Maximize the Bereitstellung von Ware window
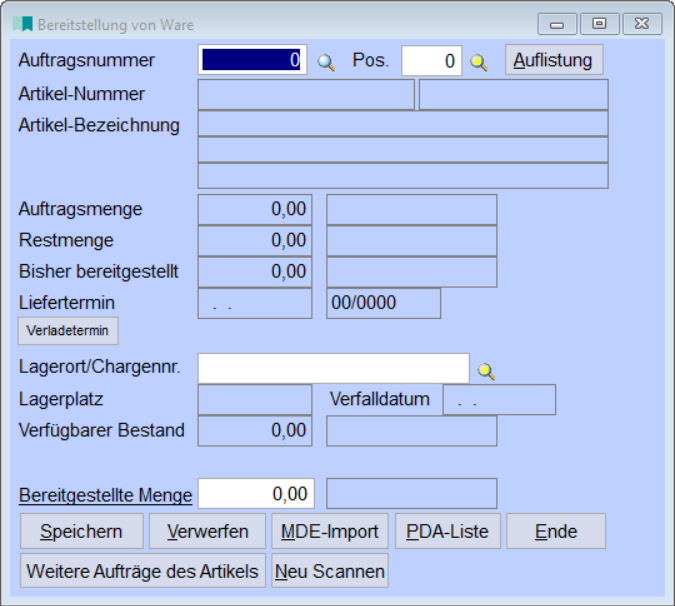The height and width of the screenshot is (606, 675). (600, 24)
